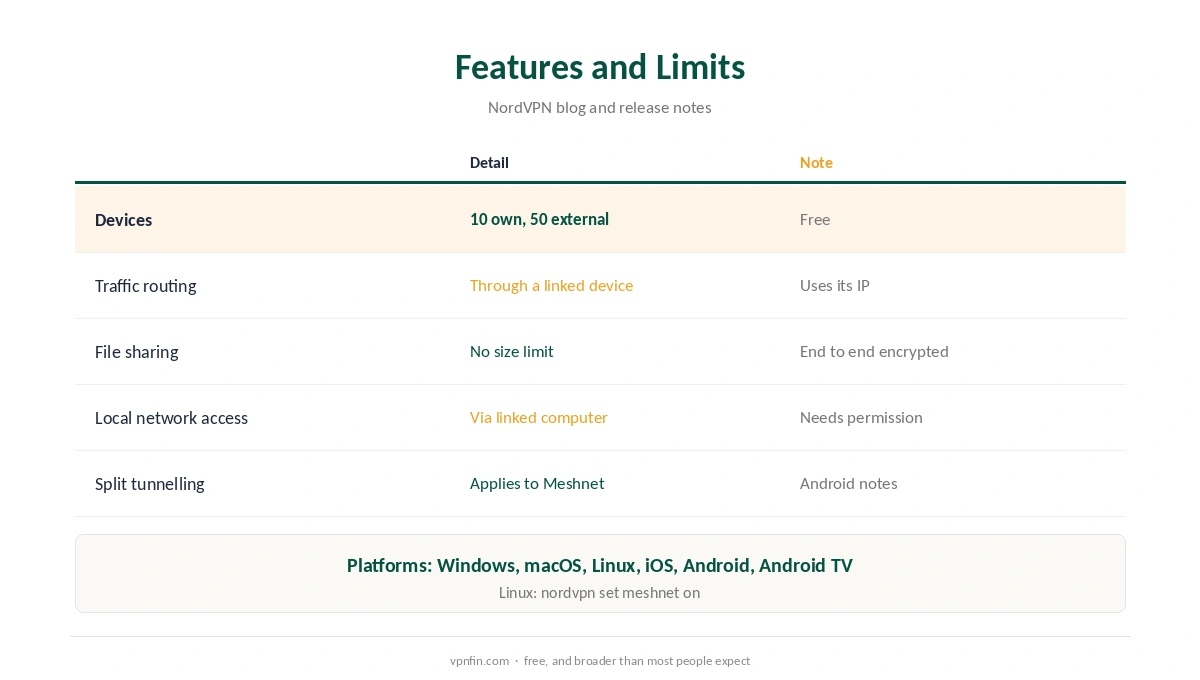Click the 'Needs permission' note

[x=861, y=417]
